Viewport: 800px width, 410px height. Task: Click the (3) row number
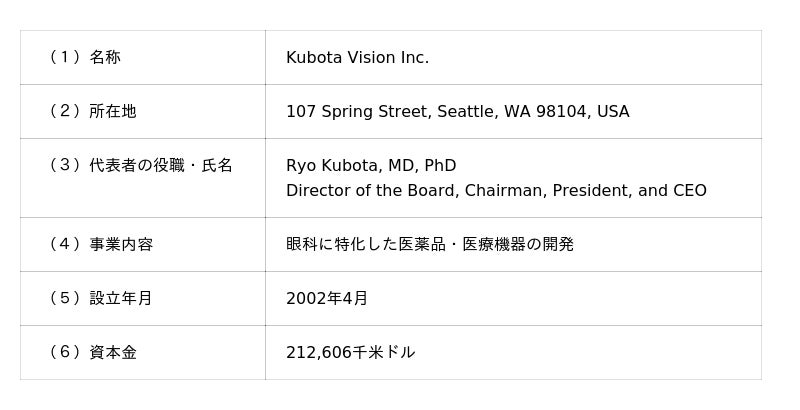[64, 166]
